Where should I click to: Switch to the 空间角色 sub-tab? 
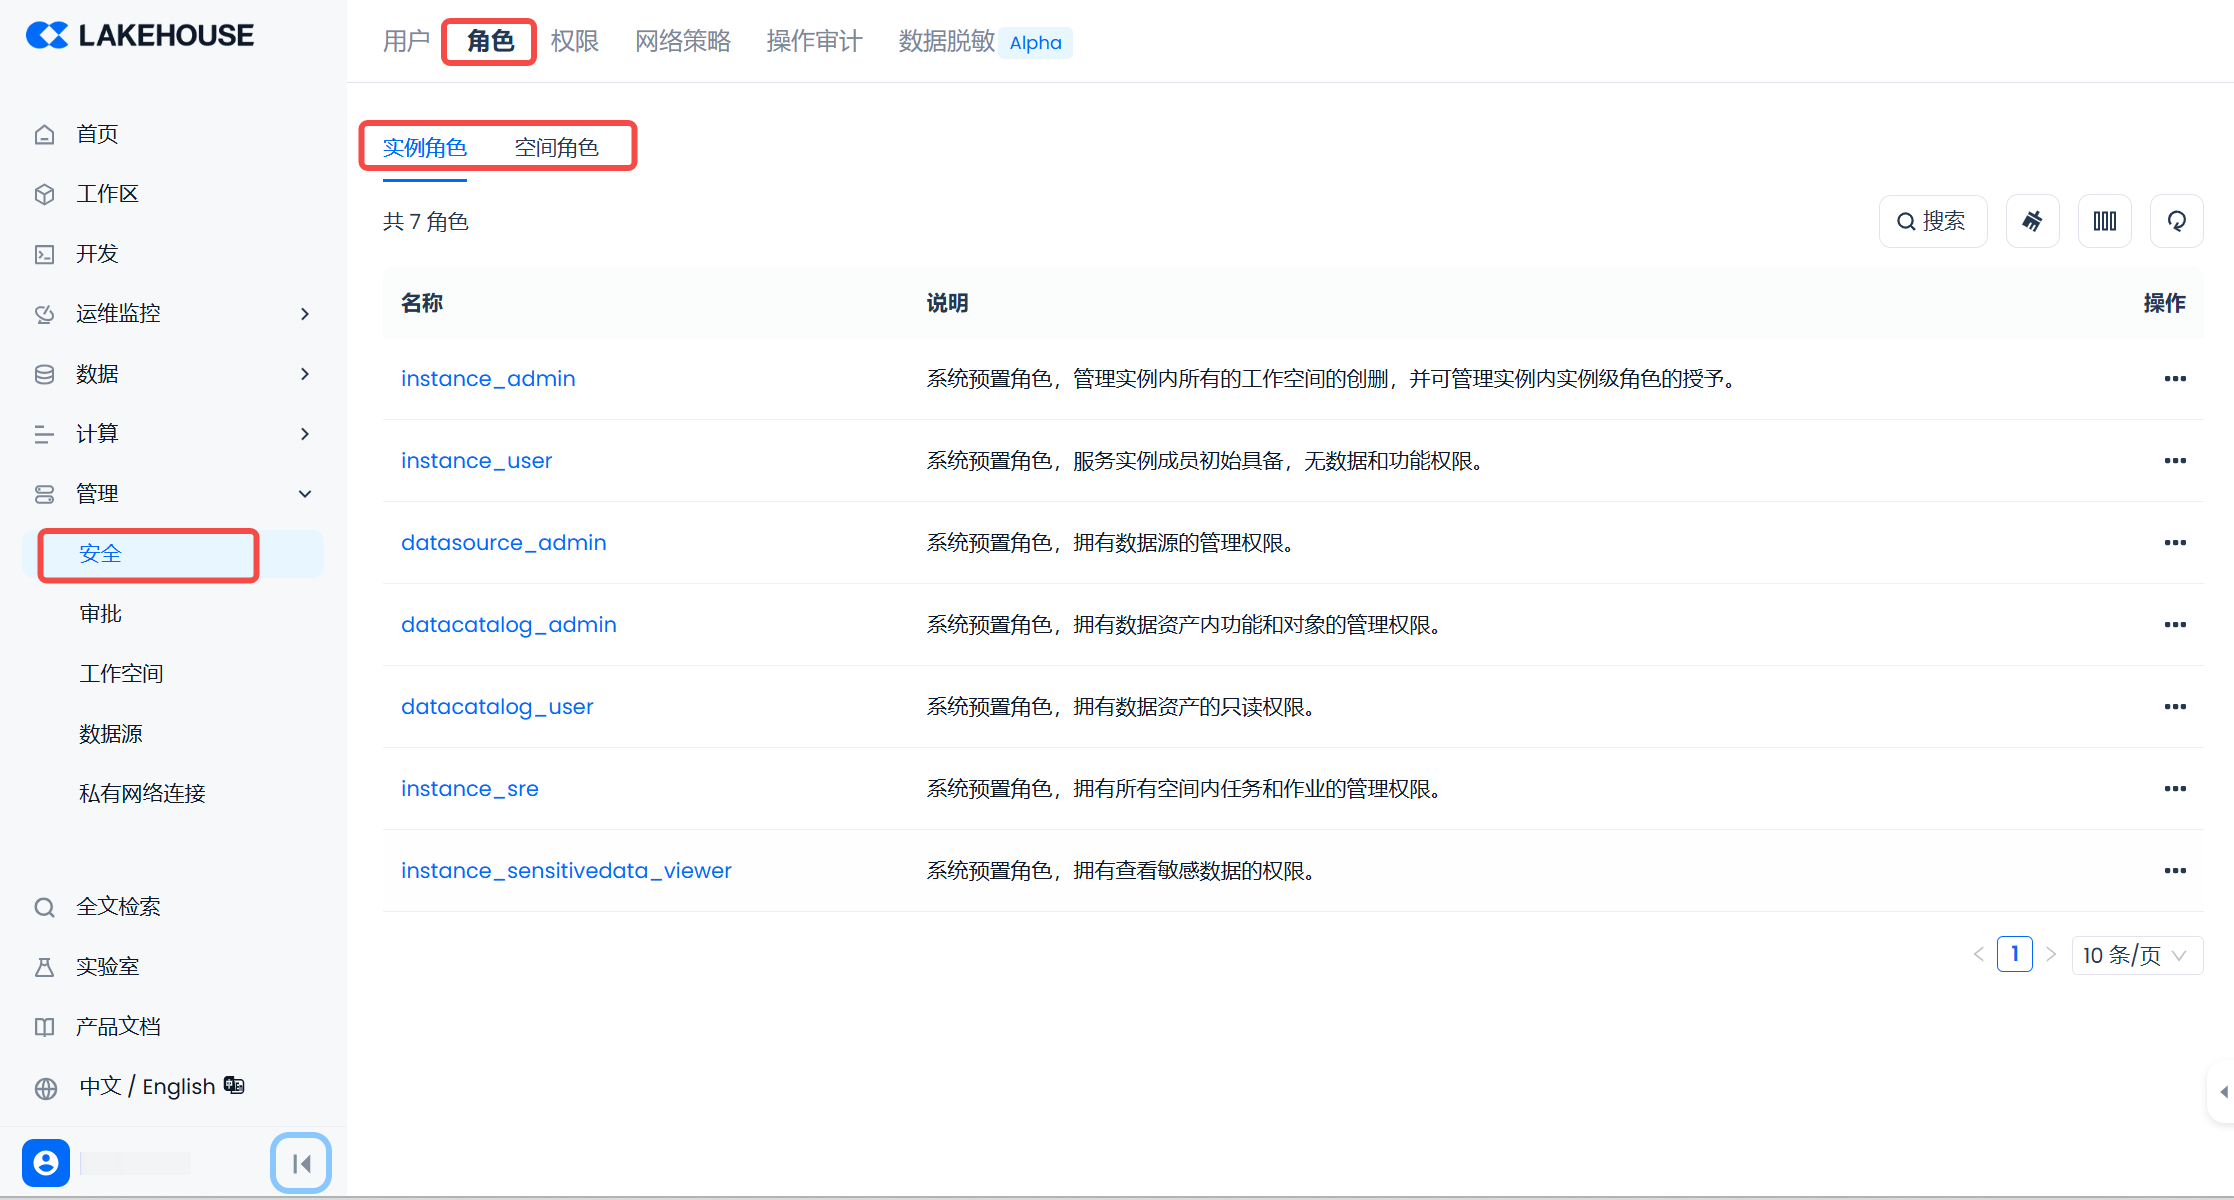(556, 148)
